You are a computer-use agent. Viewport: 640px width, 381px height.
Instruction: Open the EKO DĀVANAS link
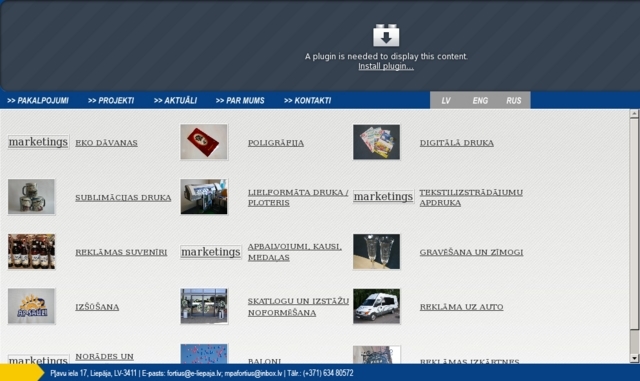coord(106,143)
